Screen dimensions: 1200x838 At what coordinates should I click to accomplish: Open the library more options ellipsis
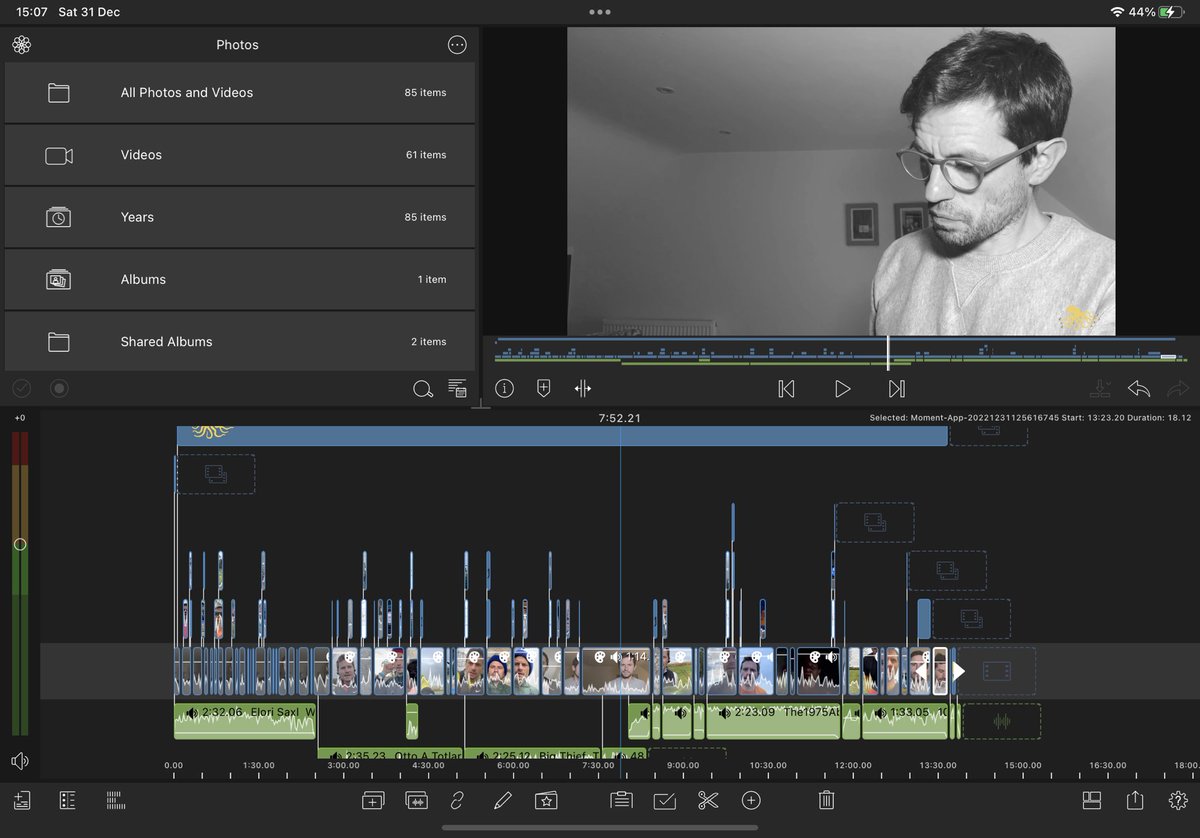[457, 45]
